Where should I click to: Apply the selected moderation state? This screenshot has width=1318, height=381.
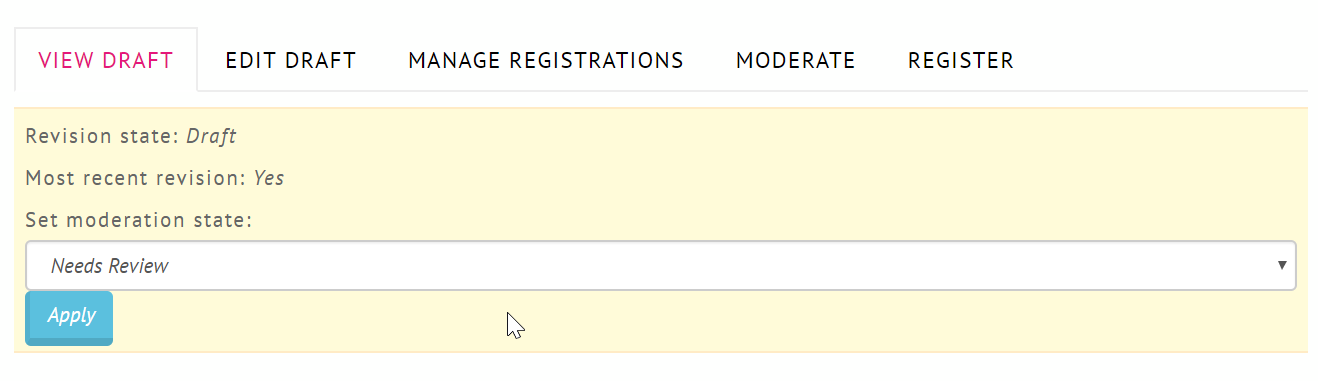[x=69, y=318]
